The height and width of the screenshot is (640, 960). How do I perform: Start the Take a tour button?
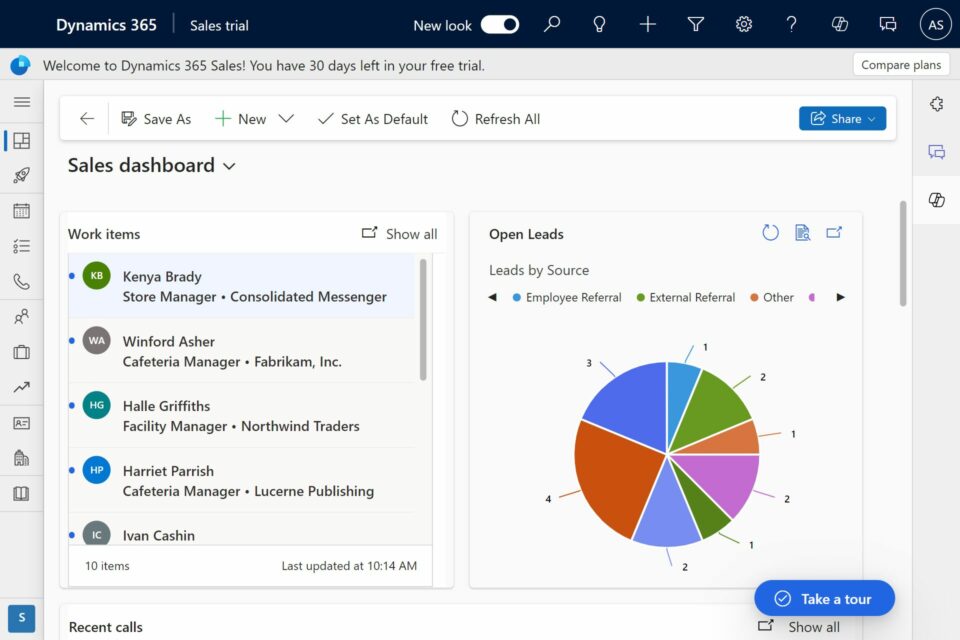pos(824,599)
